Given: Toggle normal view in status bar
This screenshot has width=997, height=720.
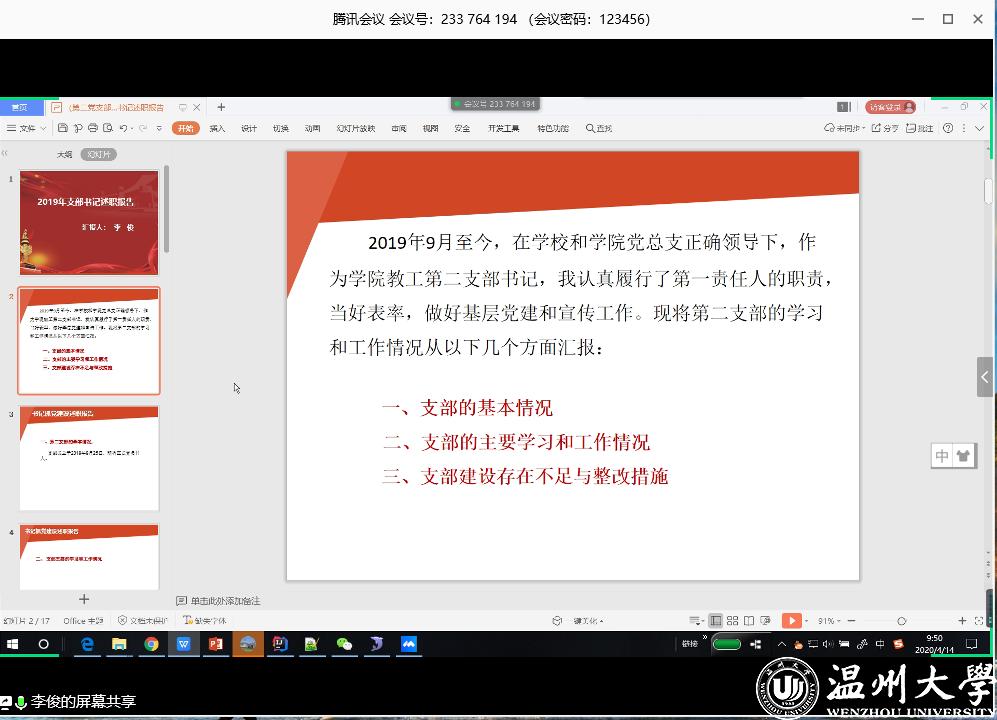Looking at the screenshot, I should [715, 621].
